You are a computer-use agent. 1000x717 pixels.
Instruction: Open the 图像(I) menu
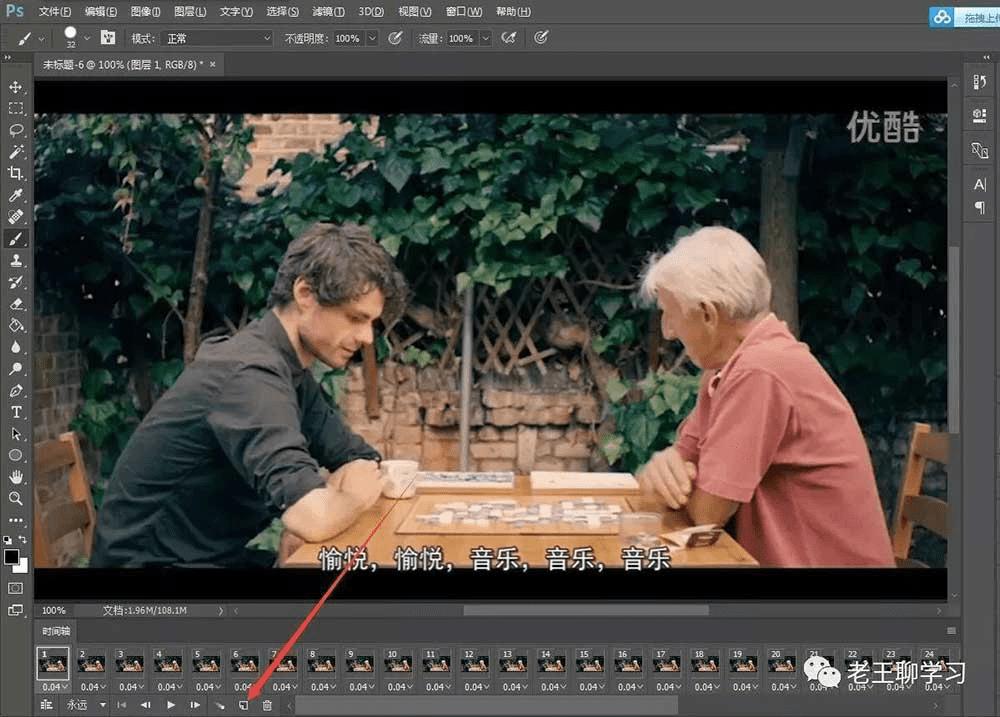coord(145,11)
